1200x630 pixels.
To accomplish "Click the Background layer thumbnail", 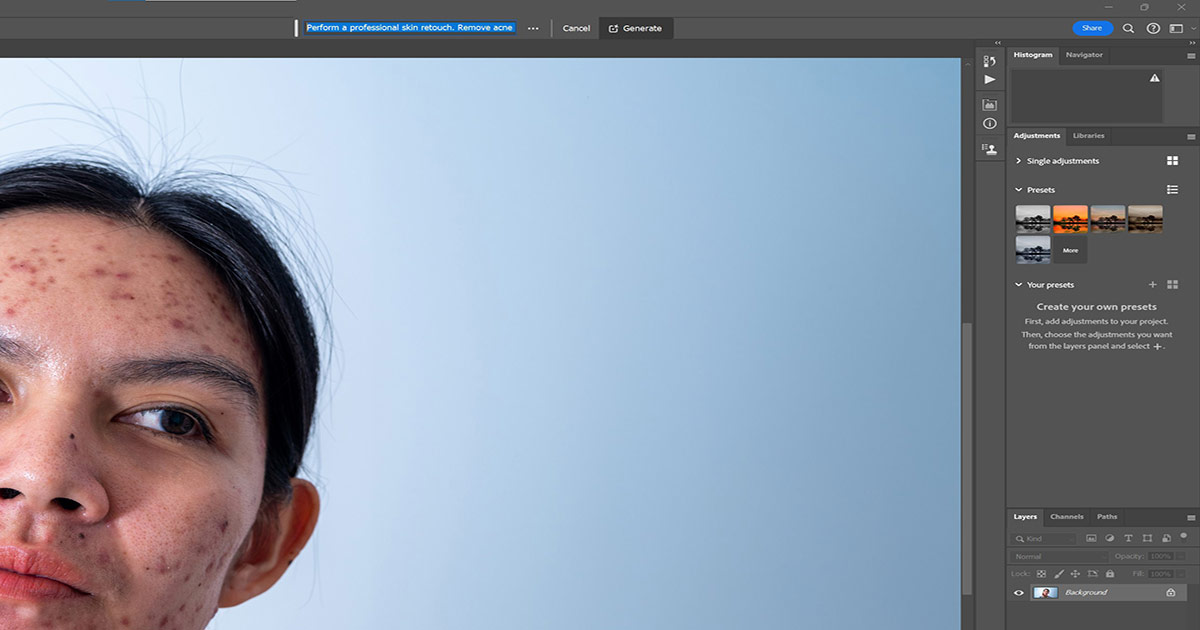I will pyautogui.click(x=1048, y=592).
